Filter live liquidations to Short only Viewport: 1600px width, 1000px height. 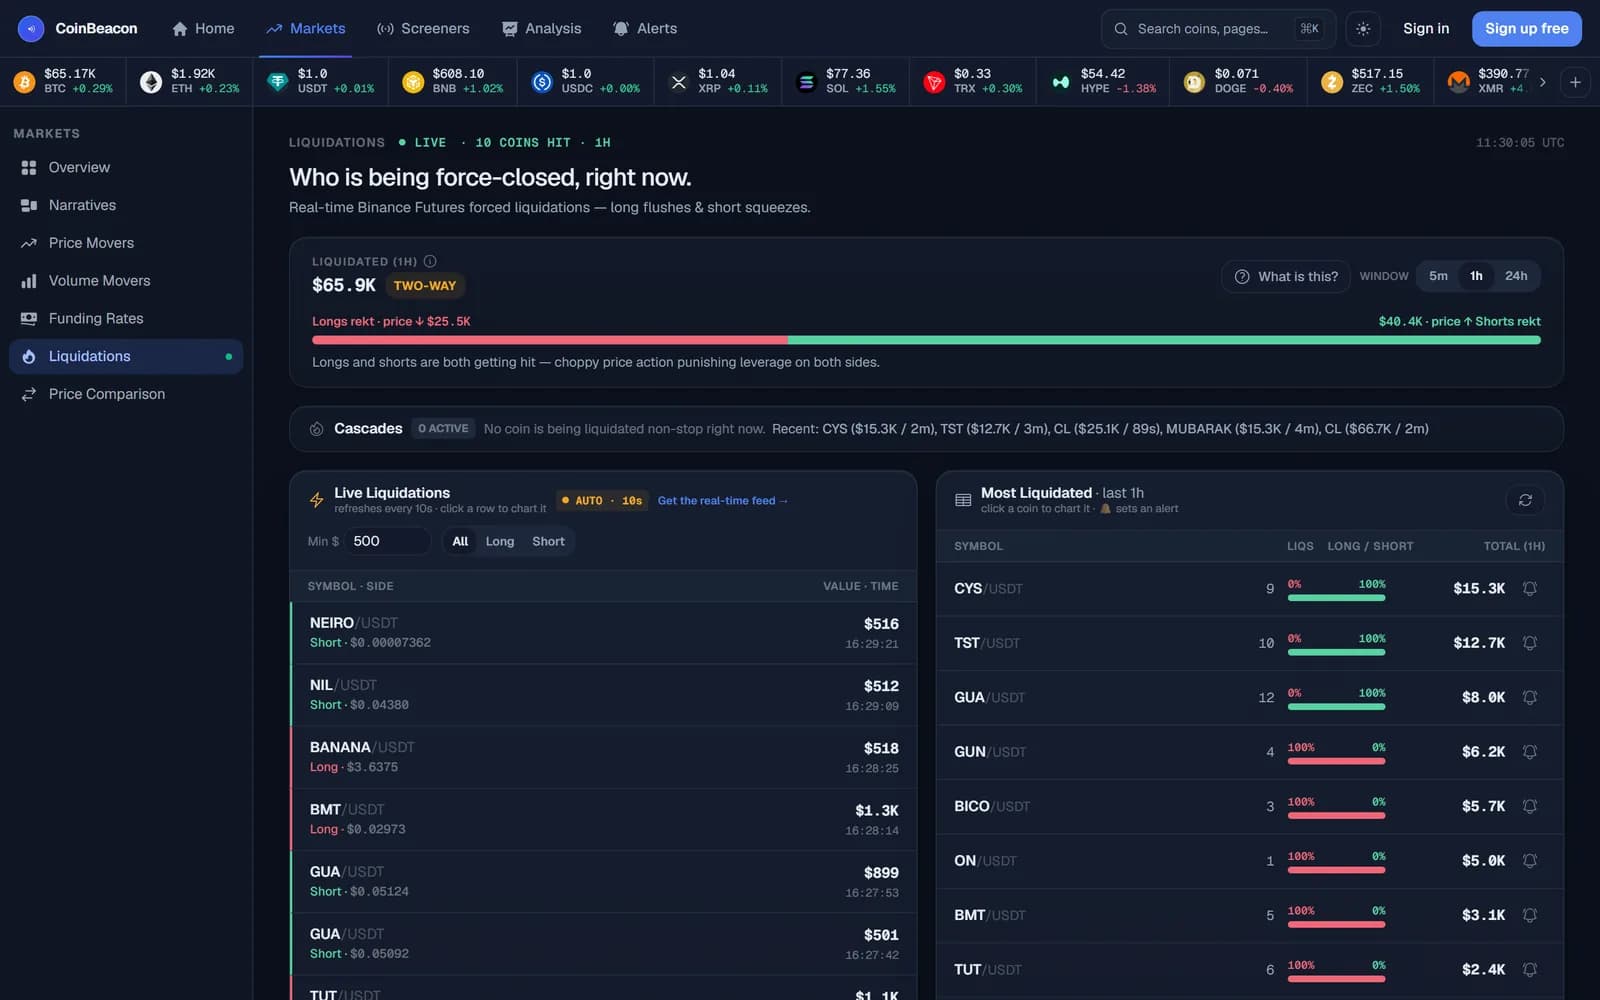pos(548,541)
